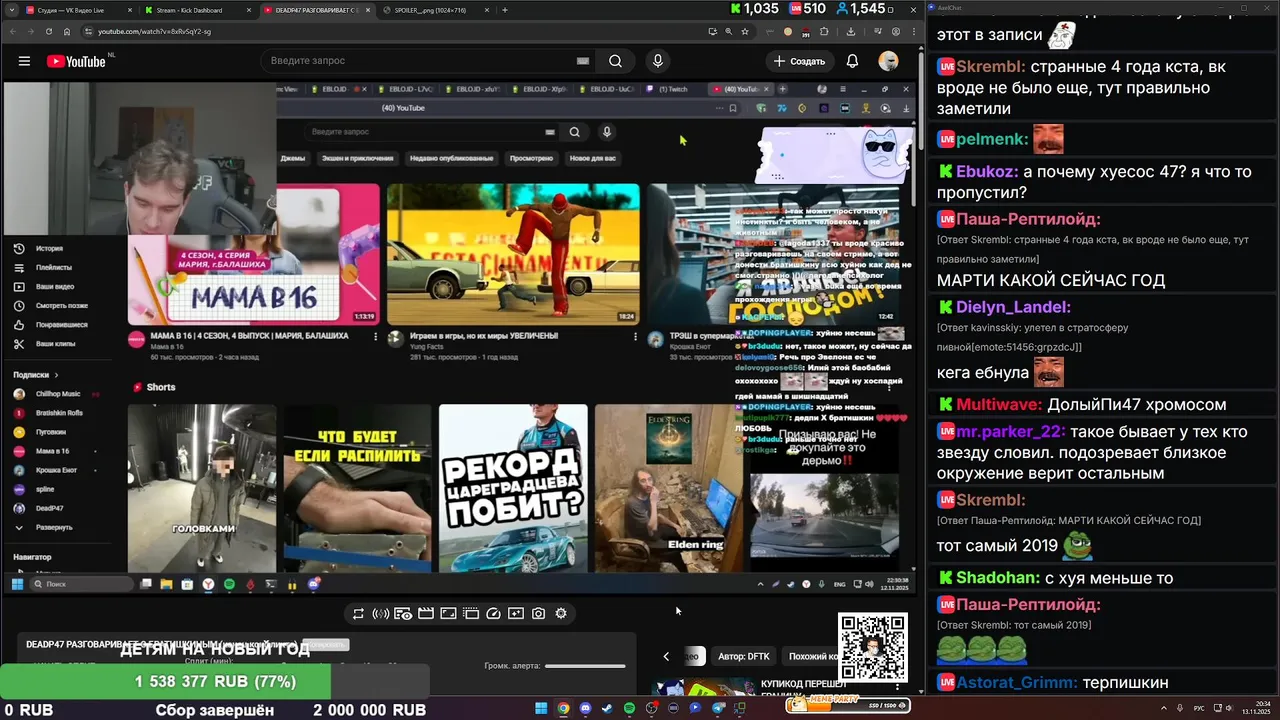Go back in browser history
This screenshot has height=720, width=1280.
[x=14, y=31]
